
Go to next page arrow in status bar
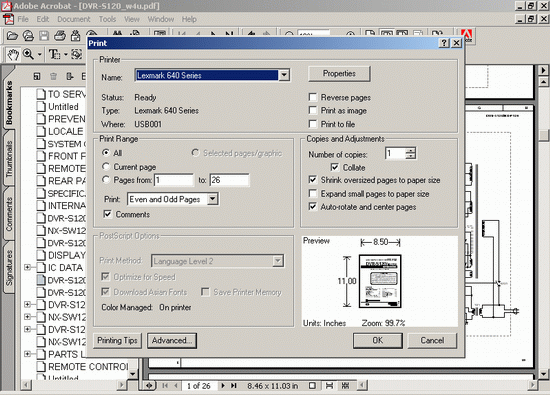point(222,386)
